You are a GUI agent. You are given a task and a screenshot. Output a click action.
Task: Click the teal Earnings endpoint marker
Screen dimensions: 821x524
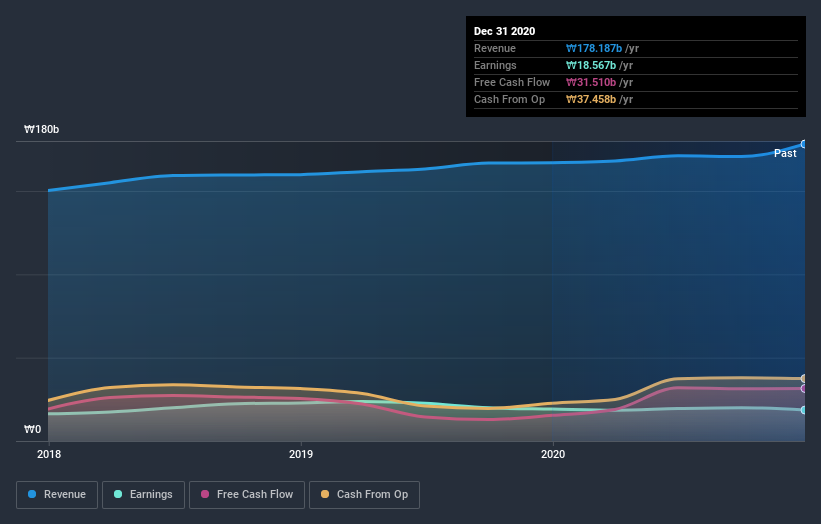pyautogui.click(x=804, y=410)
